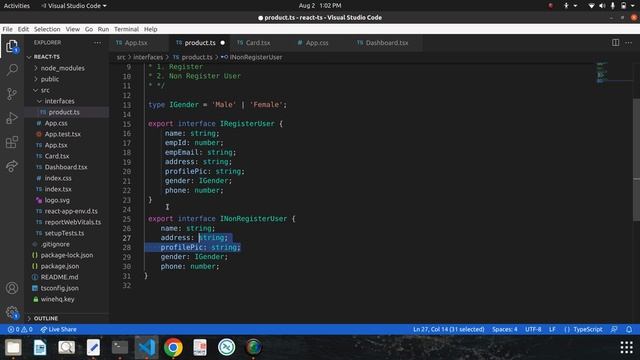
Task: Open the Go menu
Action: pos(89,29)
